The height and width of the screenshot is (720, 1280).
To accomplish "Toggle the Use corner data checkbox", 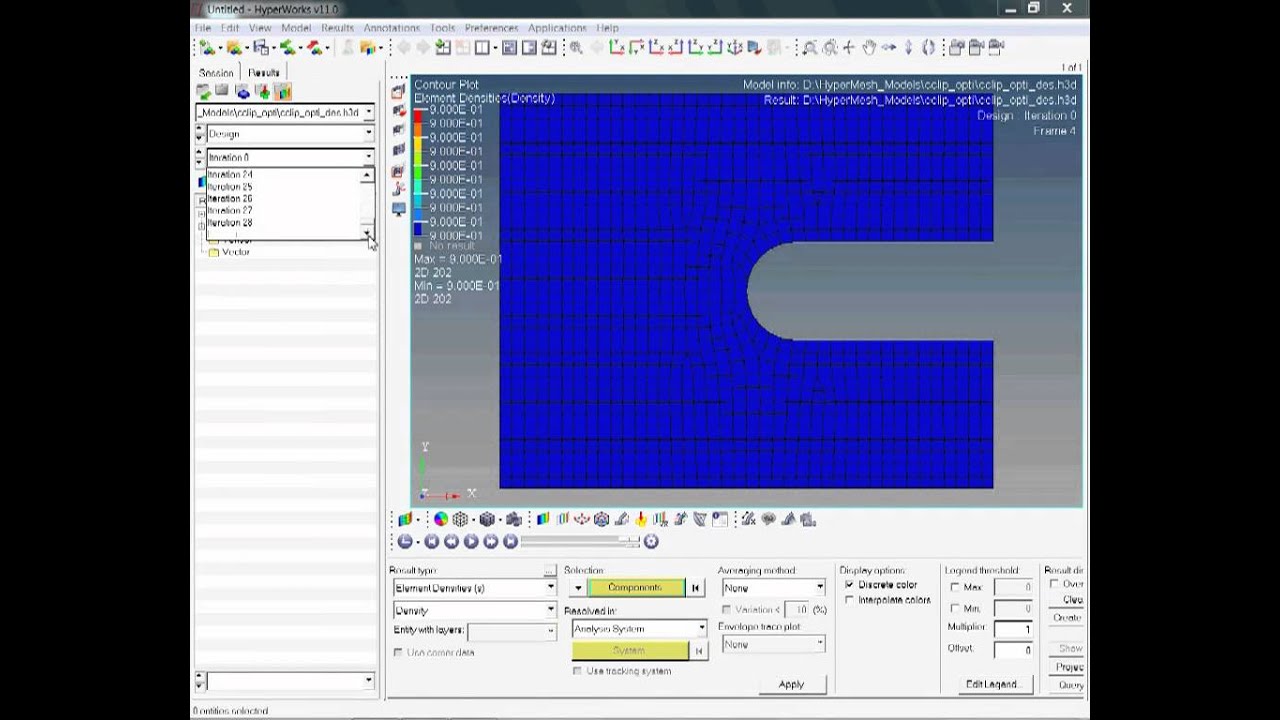I will (x=399, y=652).
